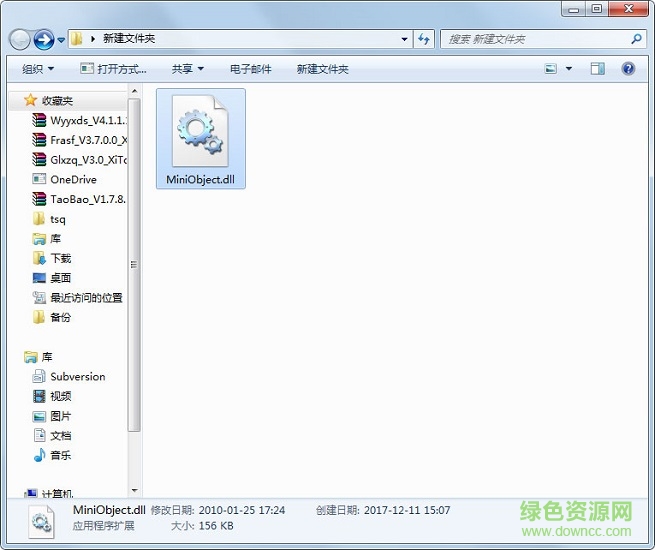Open the 图片 pictures library
The width and height of the screenshot is (655, 550).
52,416
